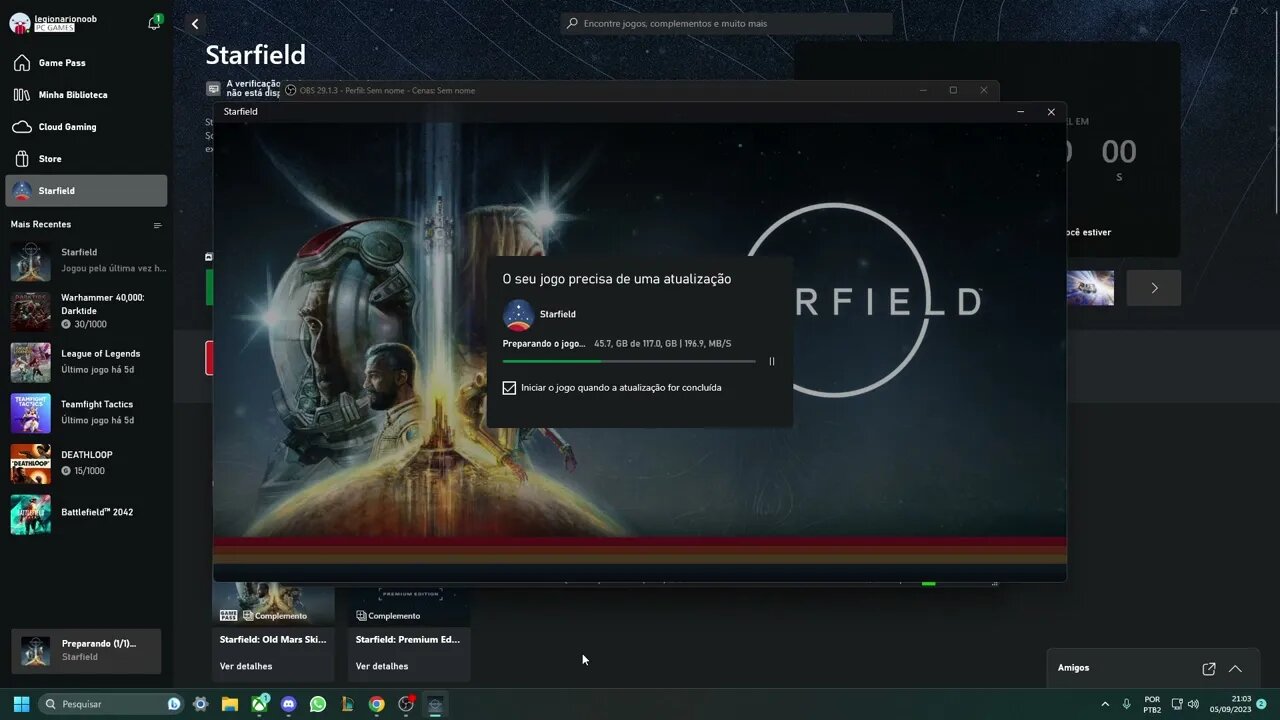Click the Bing icon in taskbar search
1280x720 pixels.
pos(174,704)
